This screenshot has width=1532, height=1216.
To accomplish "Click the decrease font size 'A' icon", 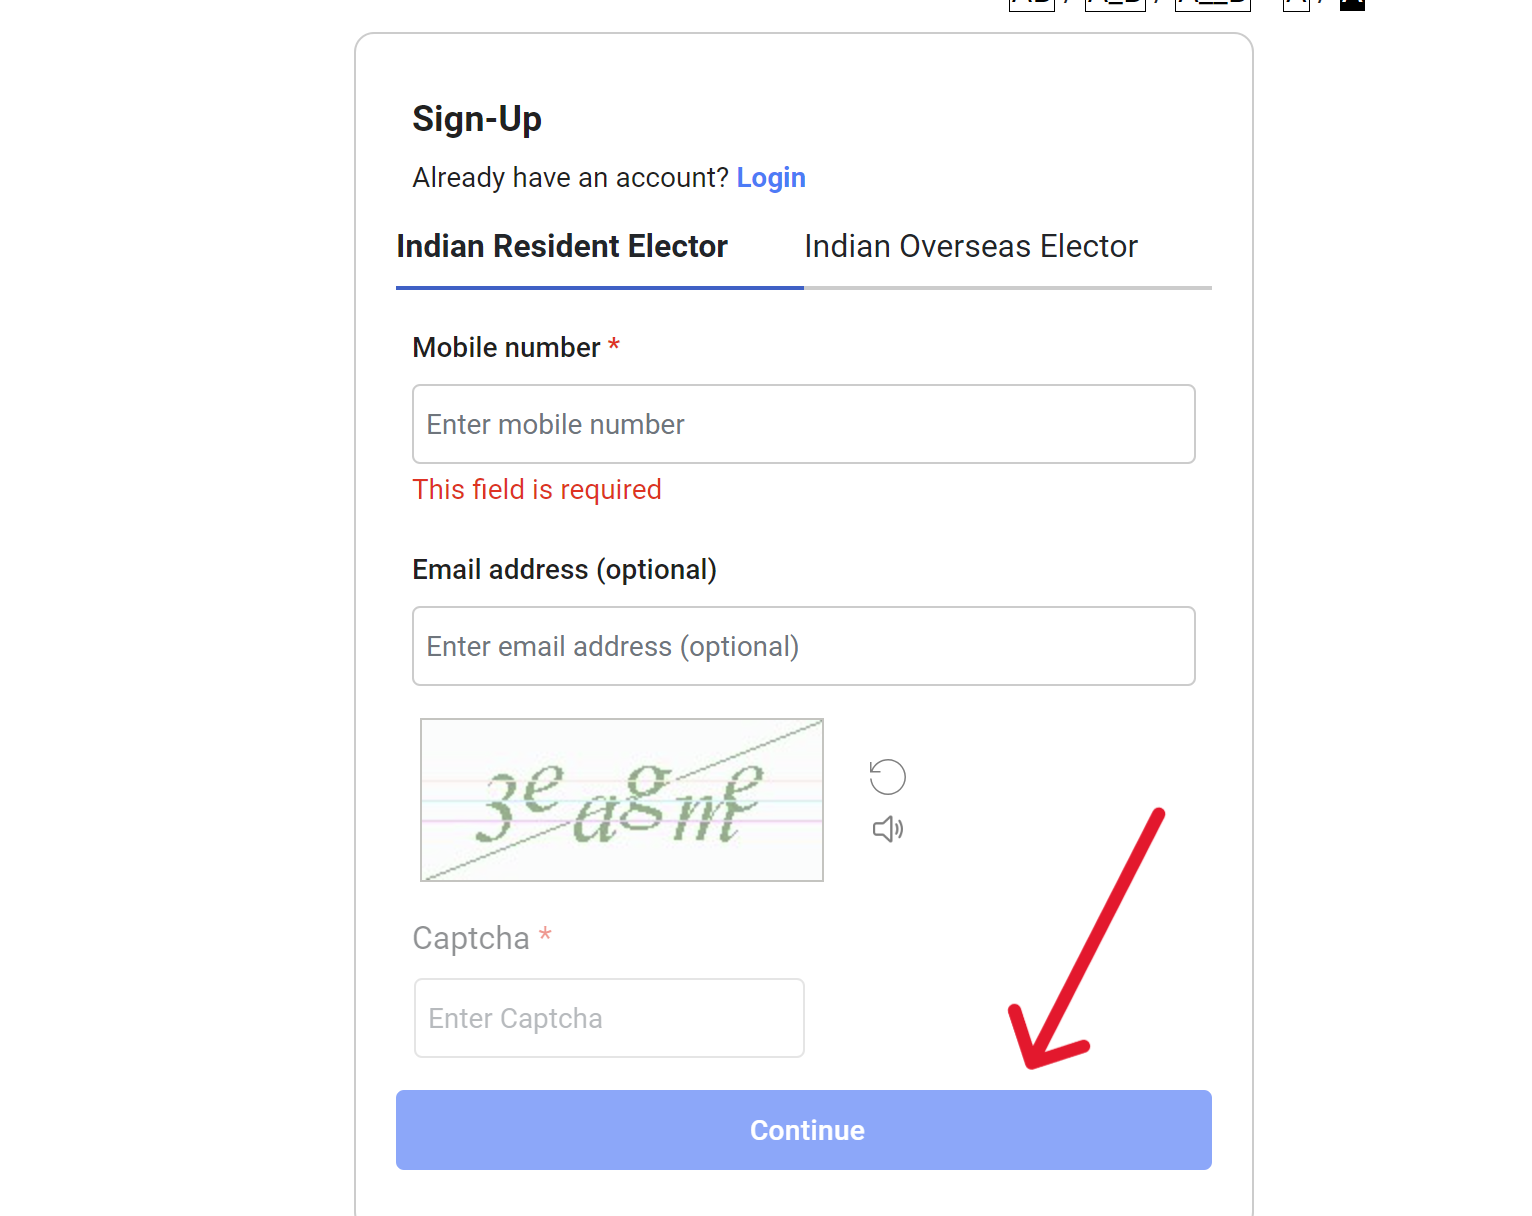I will 1296,4.
